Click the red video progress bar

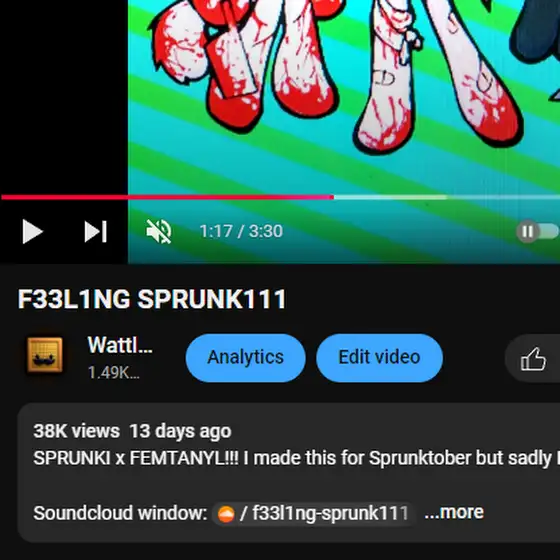tap(168, 197)
